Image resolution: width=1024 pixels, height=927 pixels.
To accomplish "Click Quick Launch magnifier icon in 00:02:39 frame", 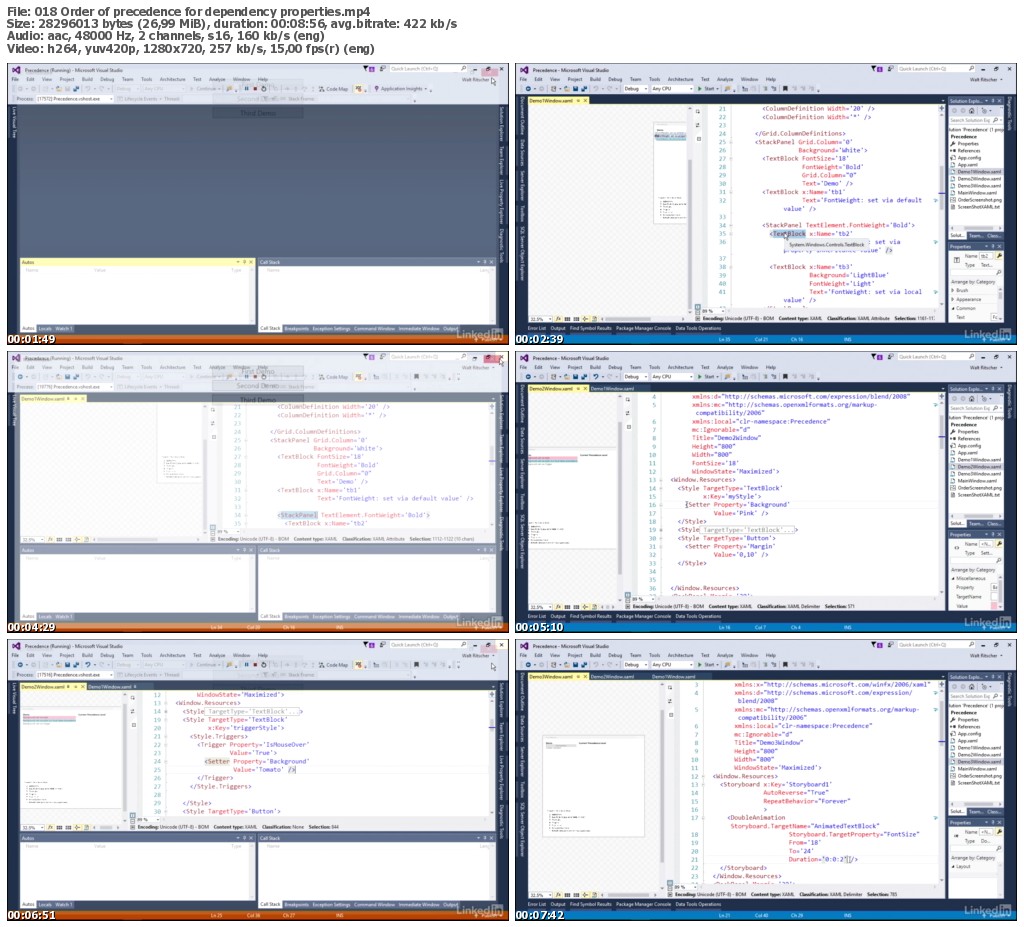I will [971, 69].
